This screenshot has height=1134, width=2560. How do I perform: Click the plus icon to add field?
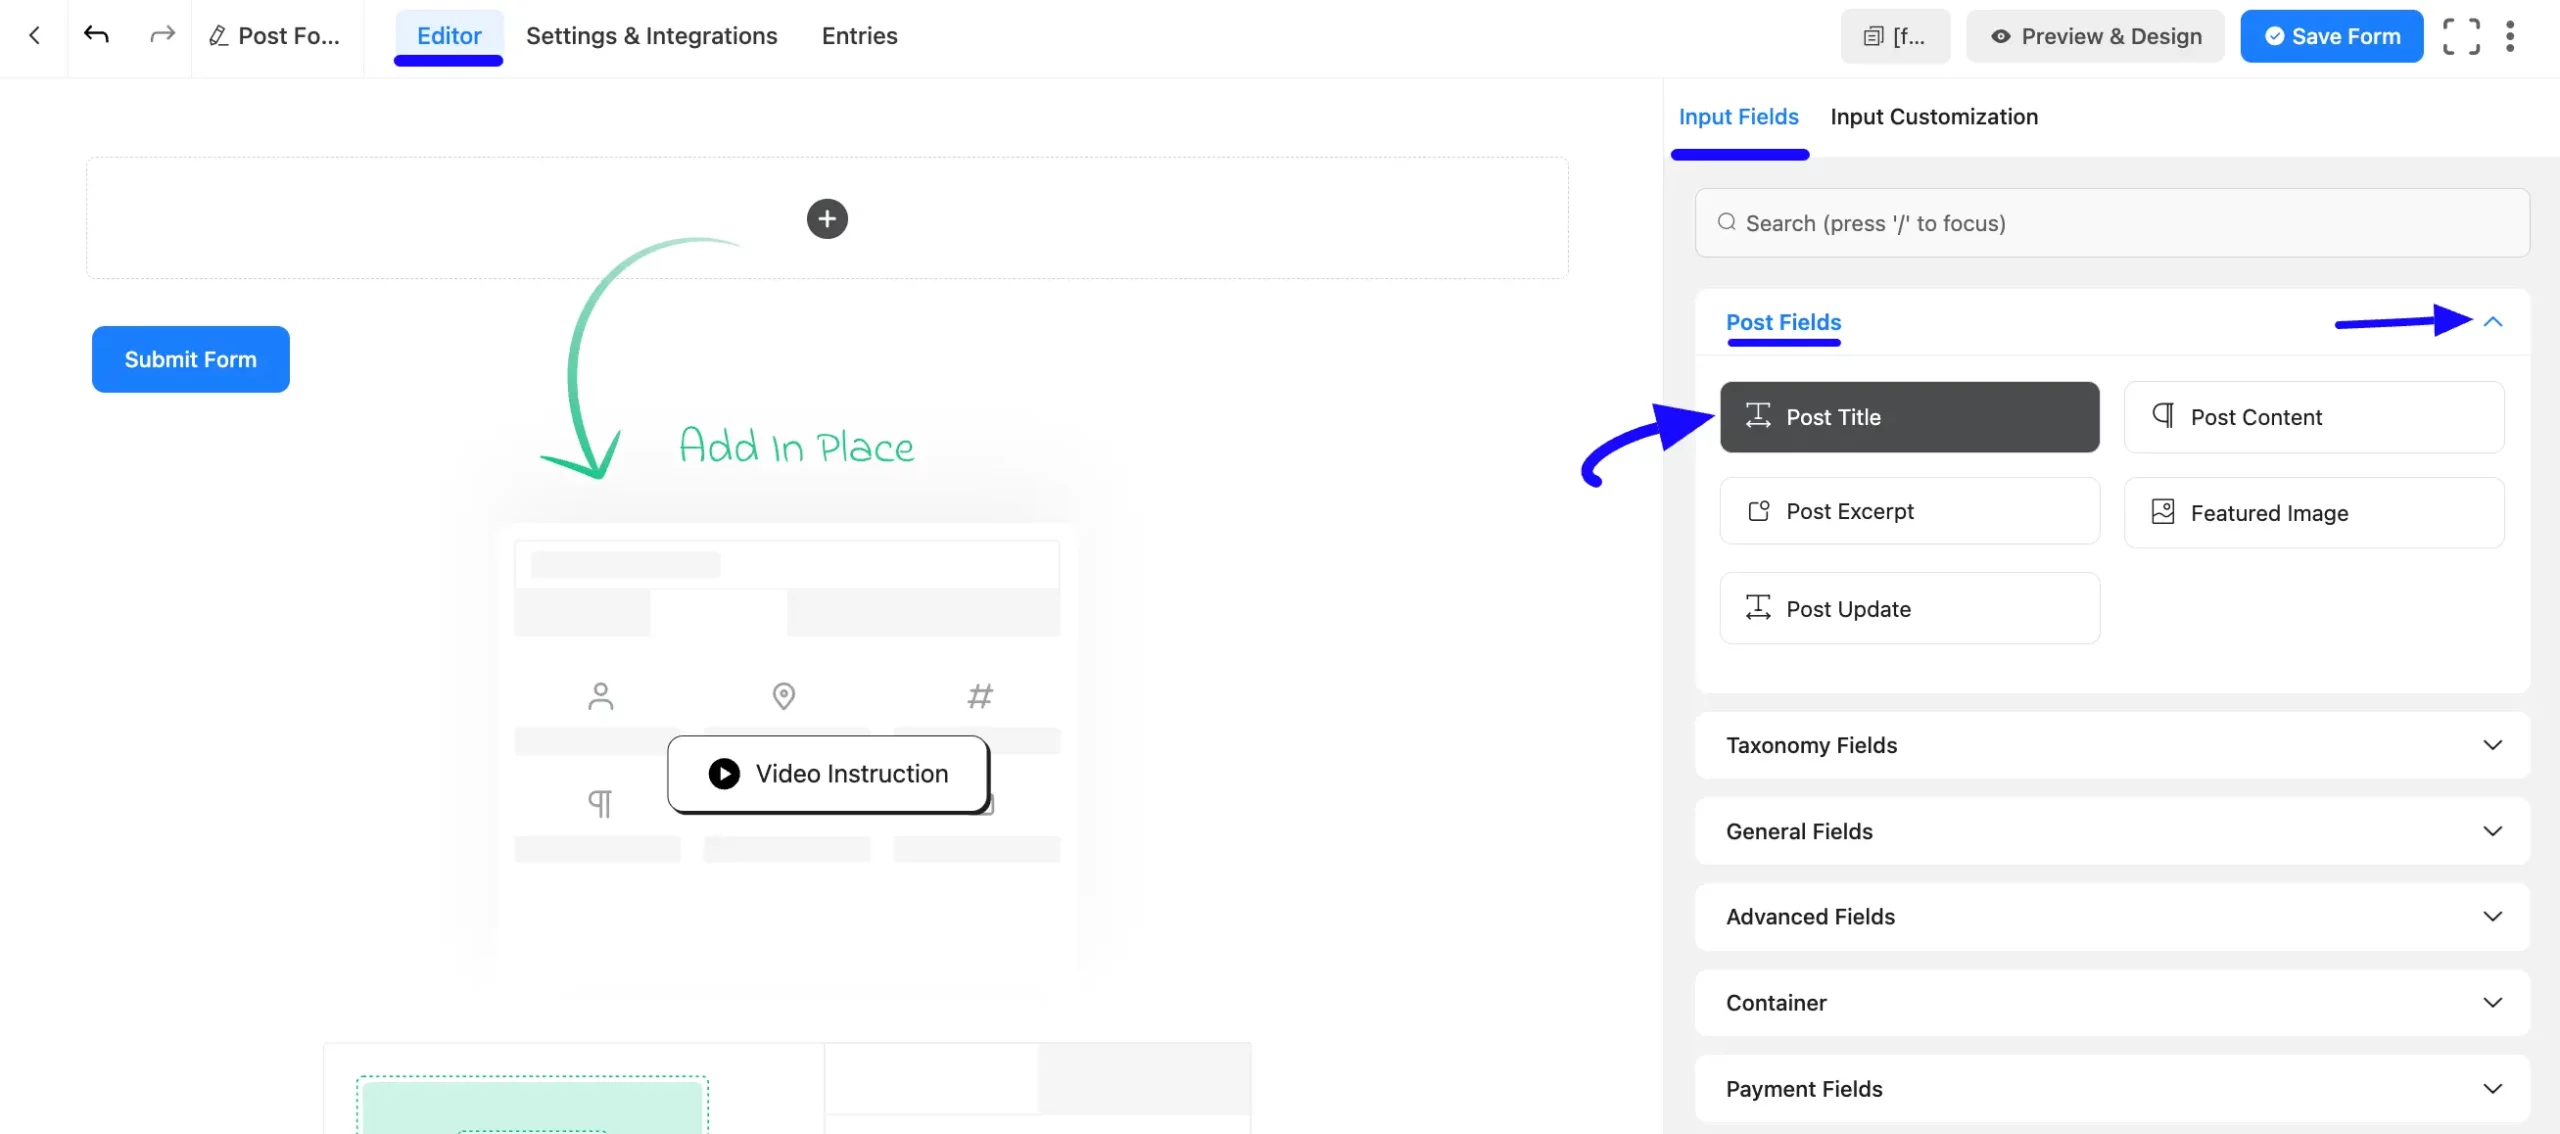(827, 218)
